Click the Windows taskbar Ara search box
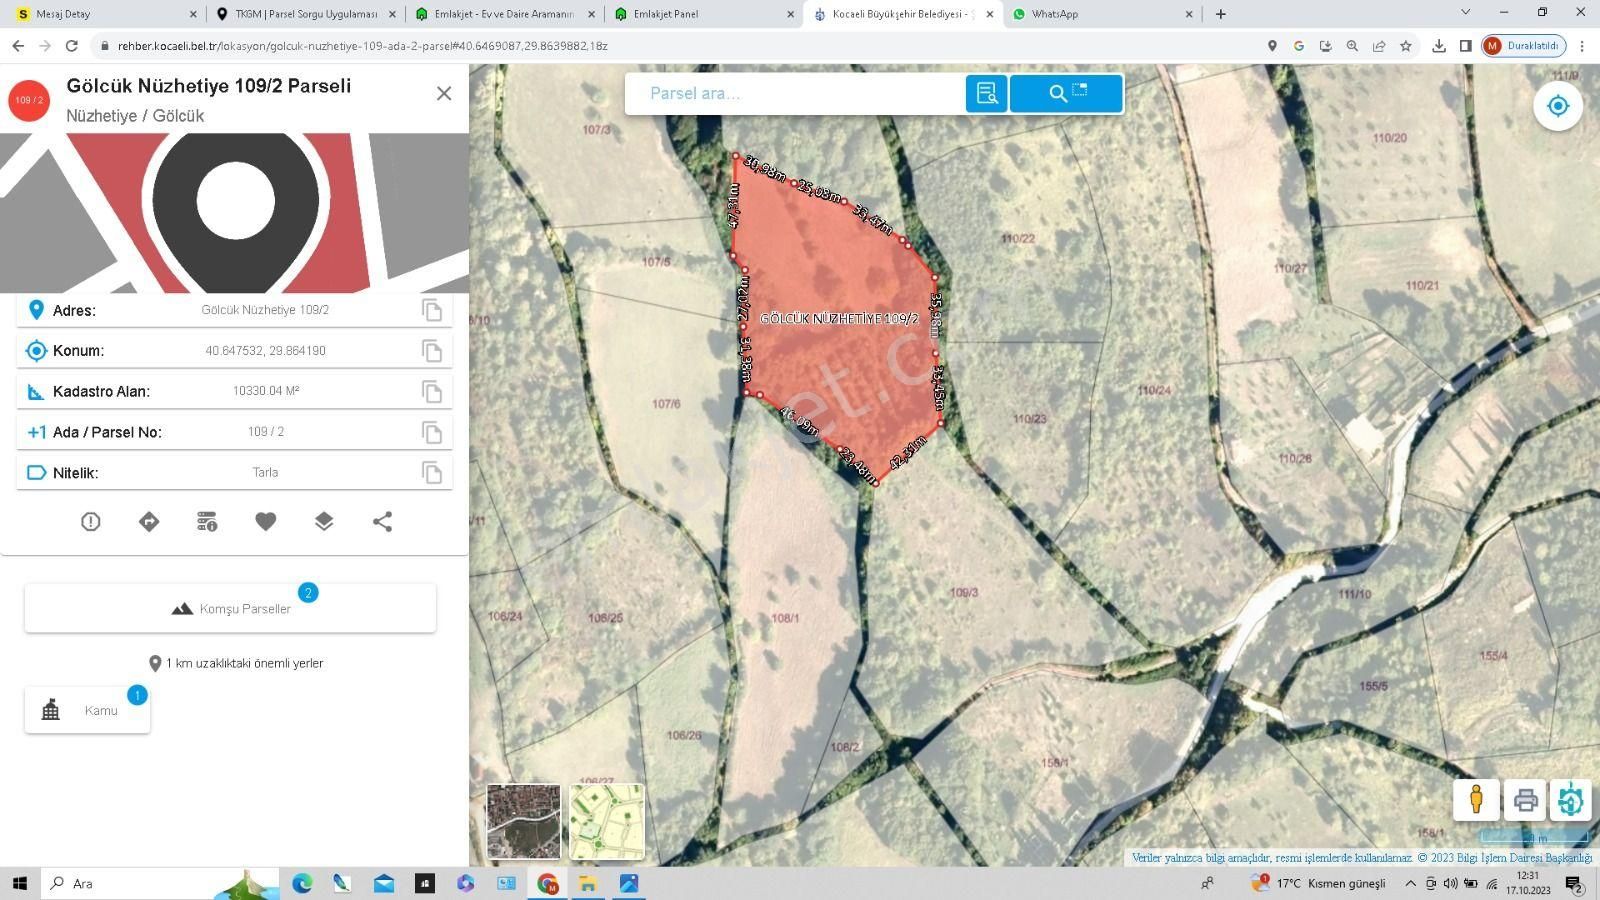 point(160,883)
